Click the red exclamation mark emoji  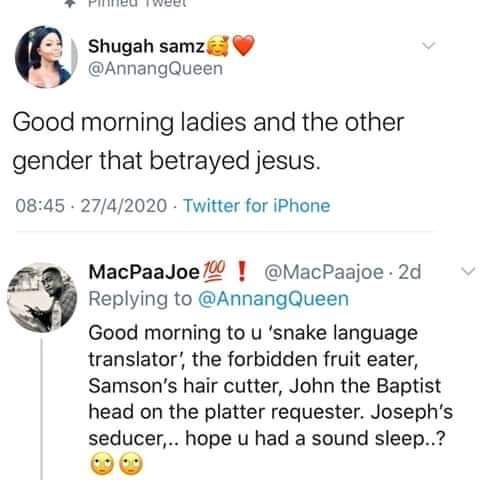(243, 271)
